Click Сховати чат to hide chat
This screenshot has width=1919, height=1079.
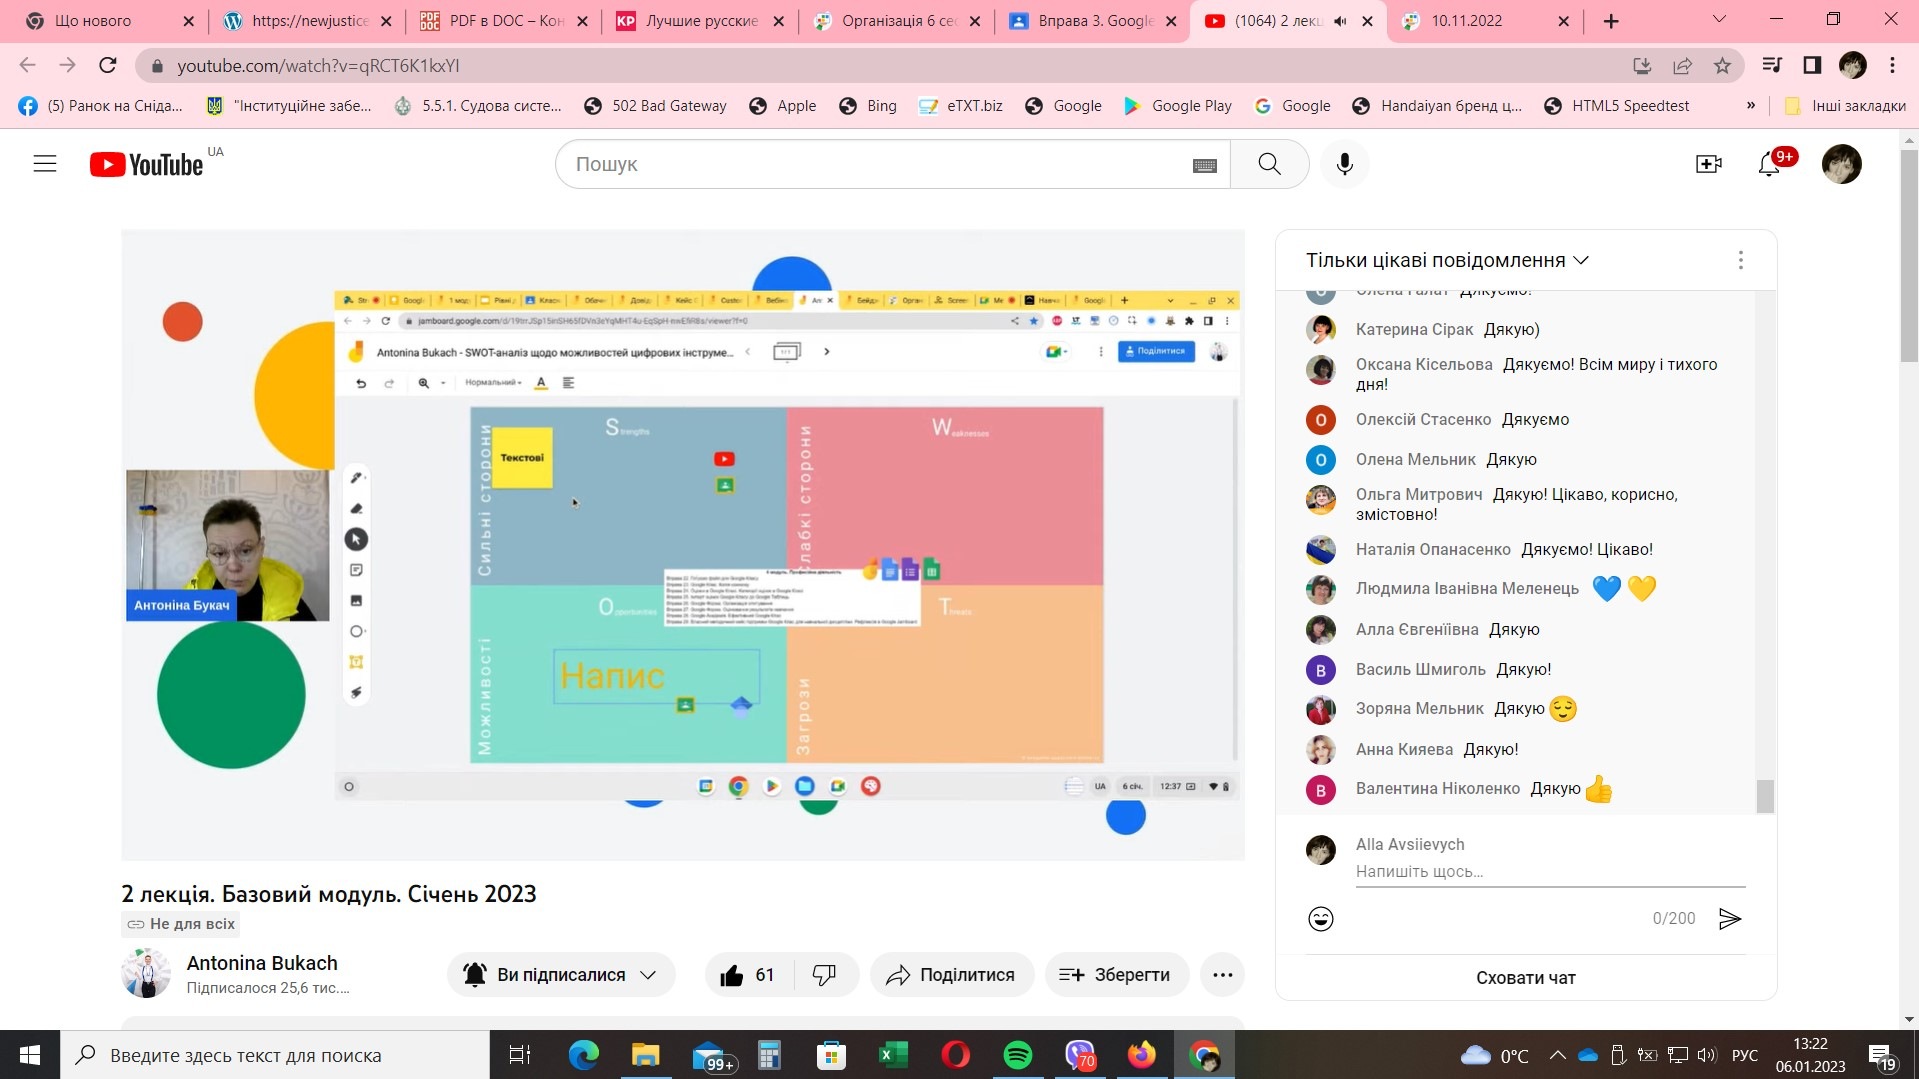click(x=1525, y=978)
